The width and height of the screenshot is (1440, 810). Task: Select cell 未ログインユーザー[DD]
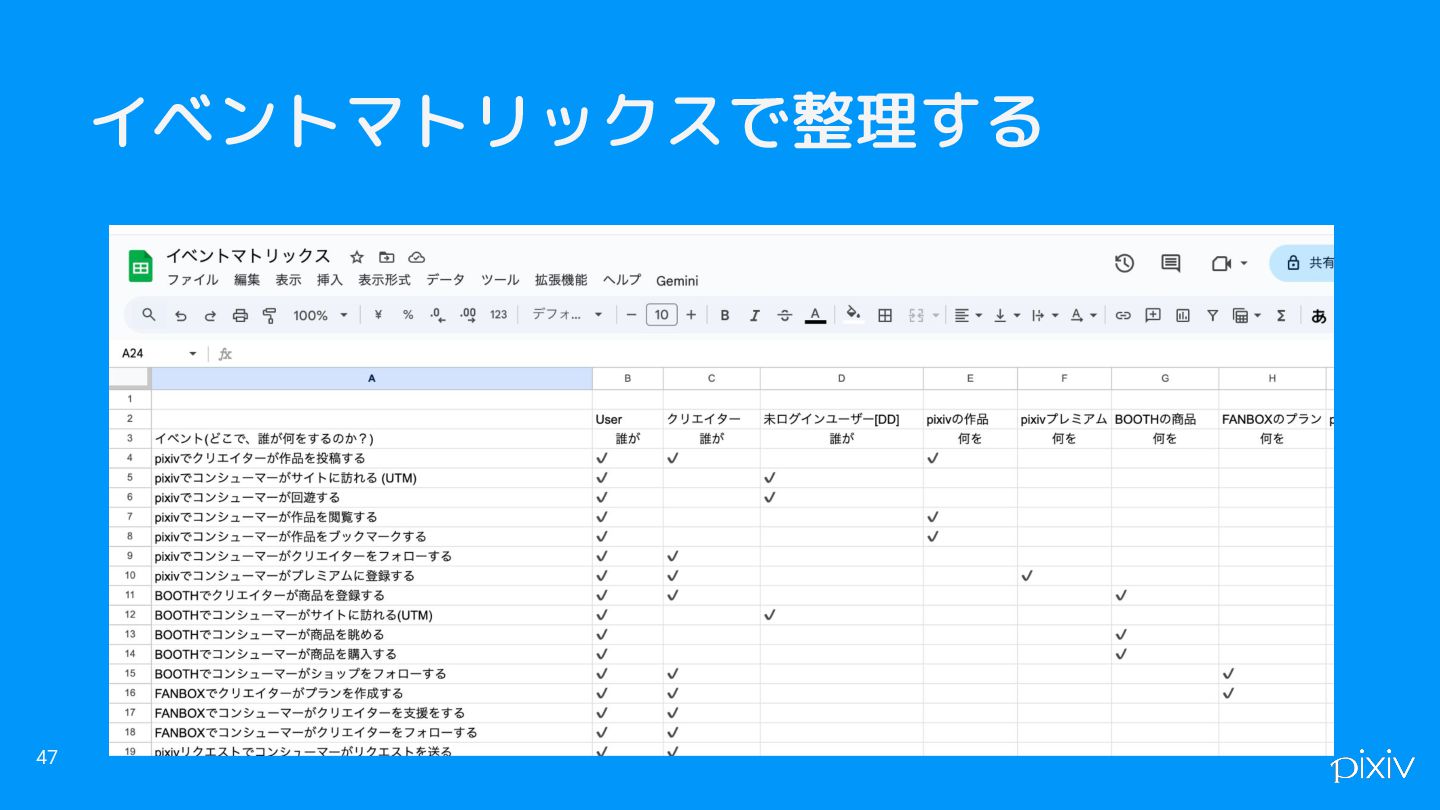[841, 420]
